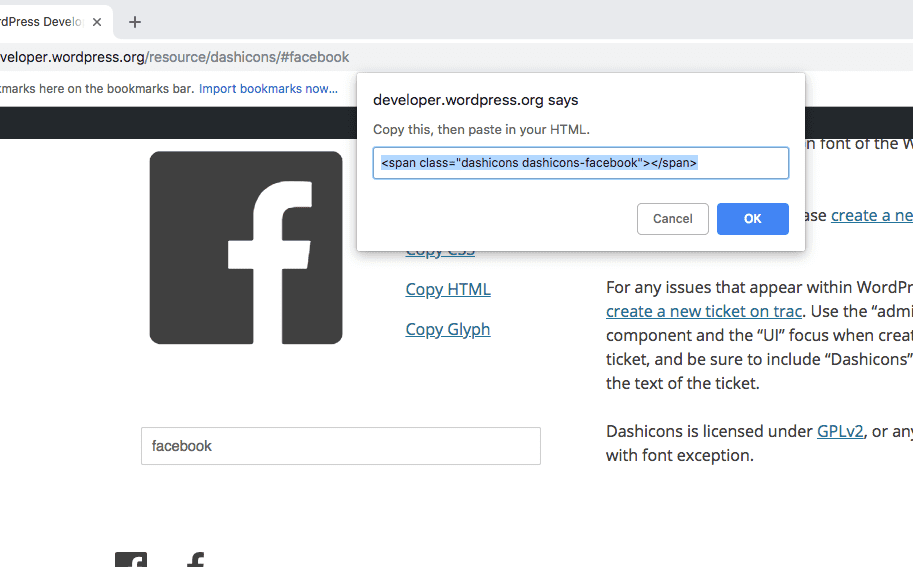Image resolution: width=913 pixels, height=567 pixels.
Task: Click the Copy Glyph link
Action: pyautogui.click(x=448, y=330)
